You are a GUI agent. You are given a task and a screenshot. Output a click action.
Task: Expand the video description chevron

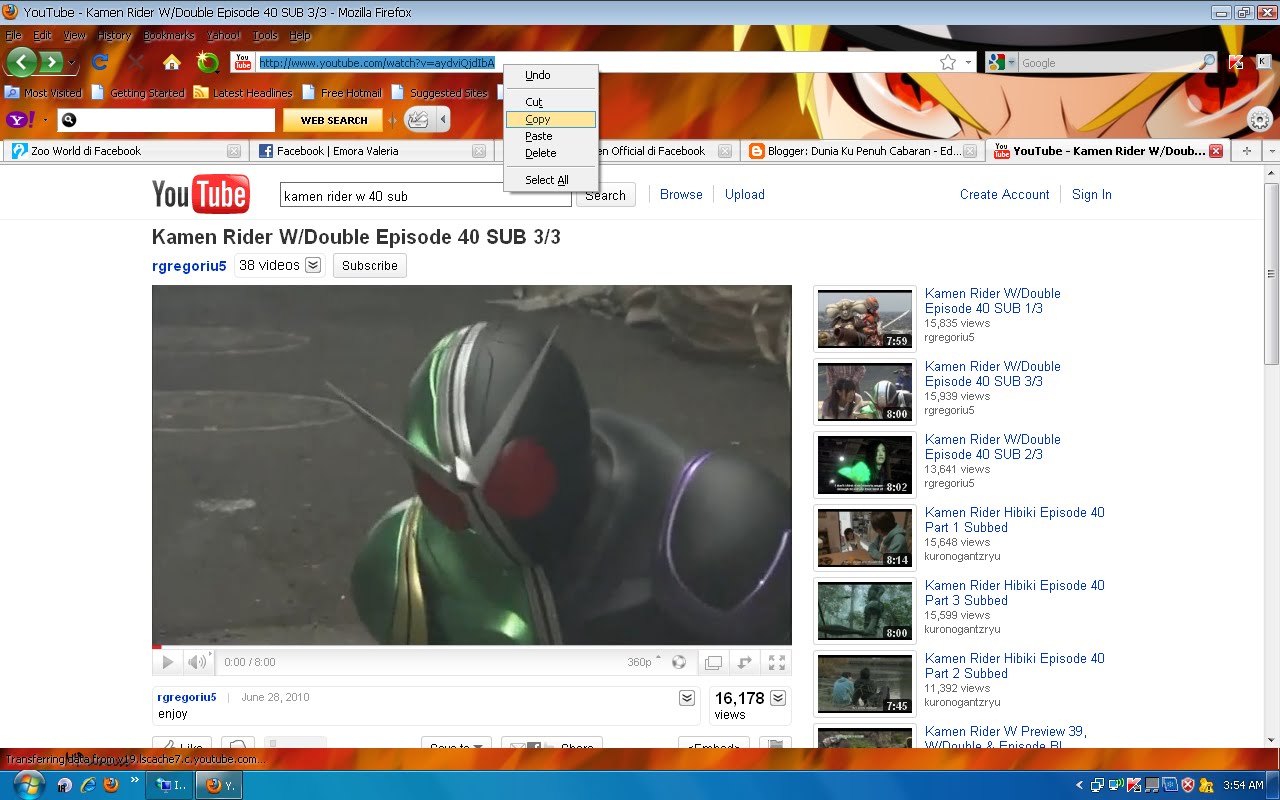[687, 698]
